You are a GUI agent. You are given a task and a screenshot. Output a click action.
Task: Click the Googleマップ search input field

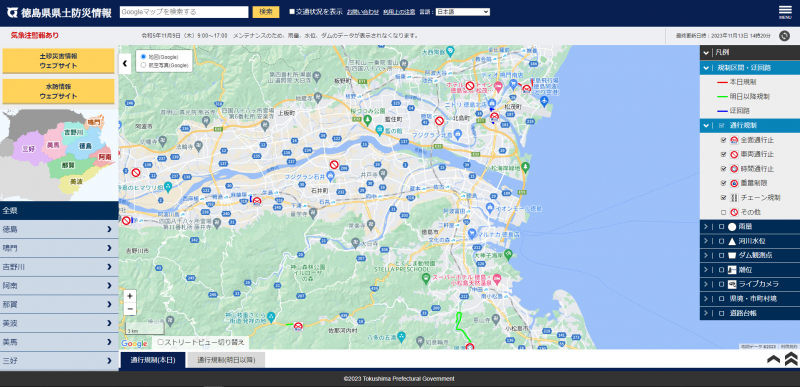[184, 12]
